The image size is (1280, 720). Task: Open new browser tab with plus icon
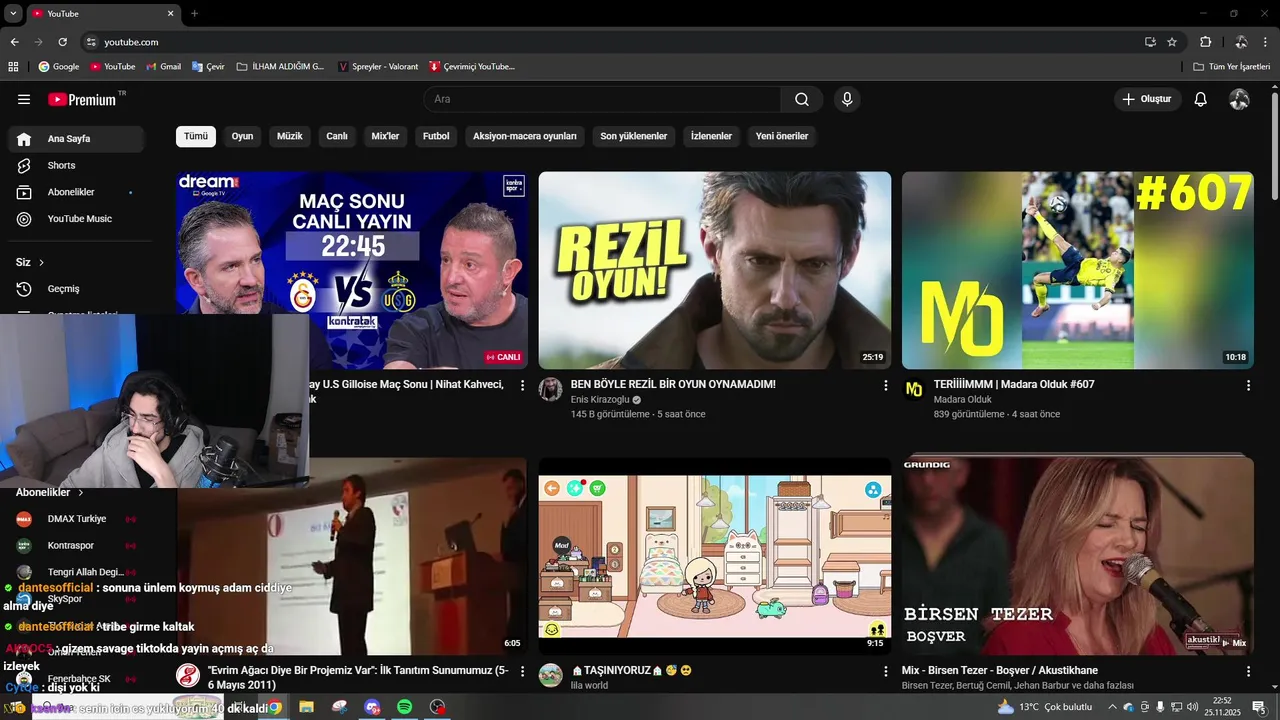pos(194,14)
